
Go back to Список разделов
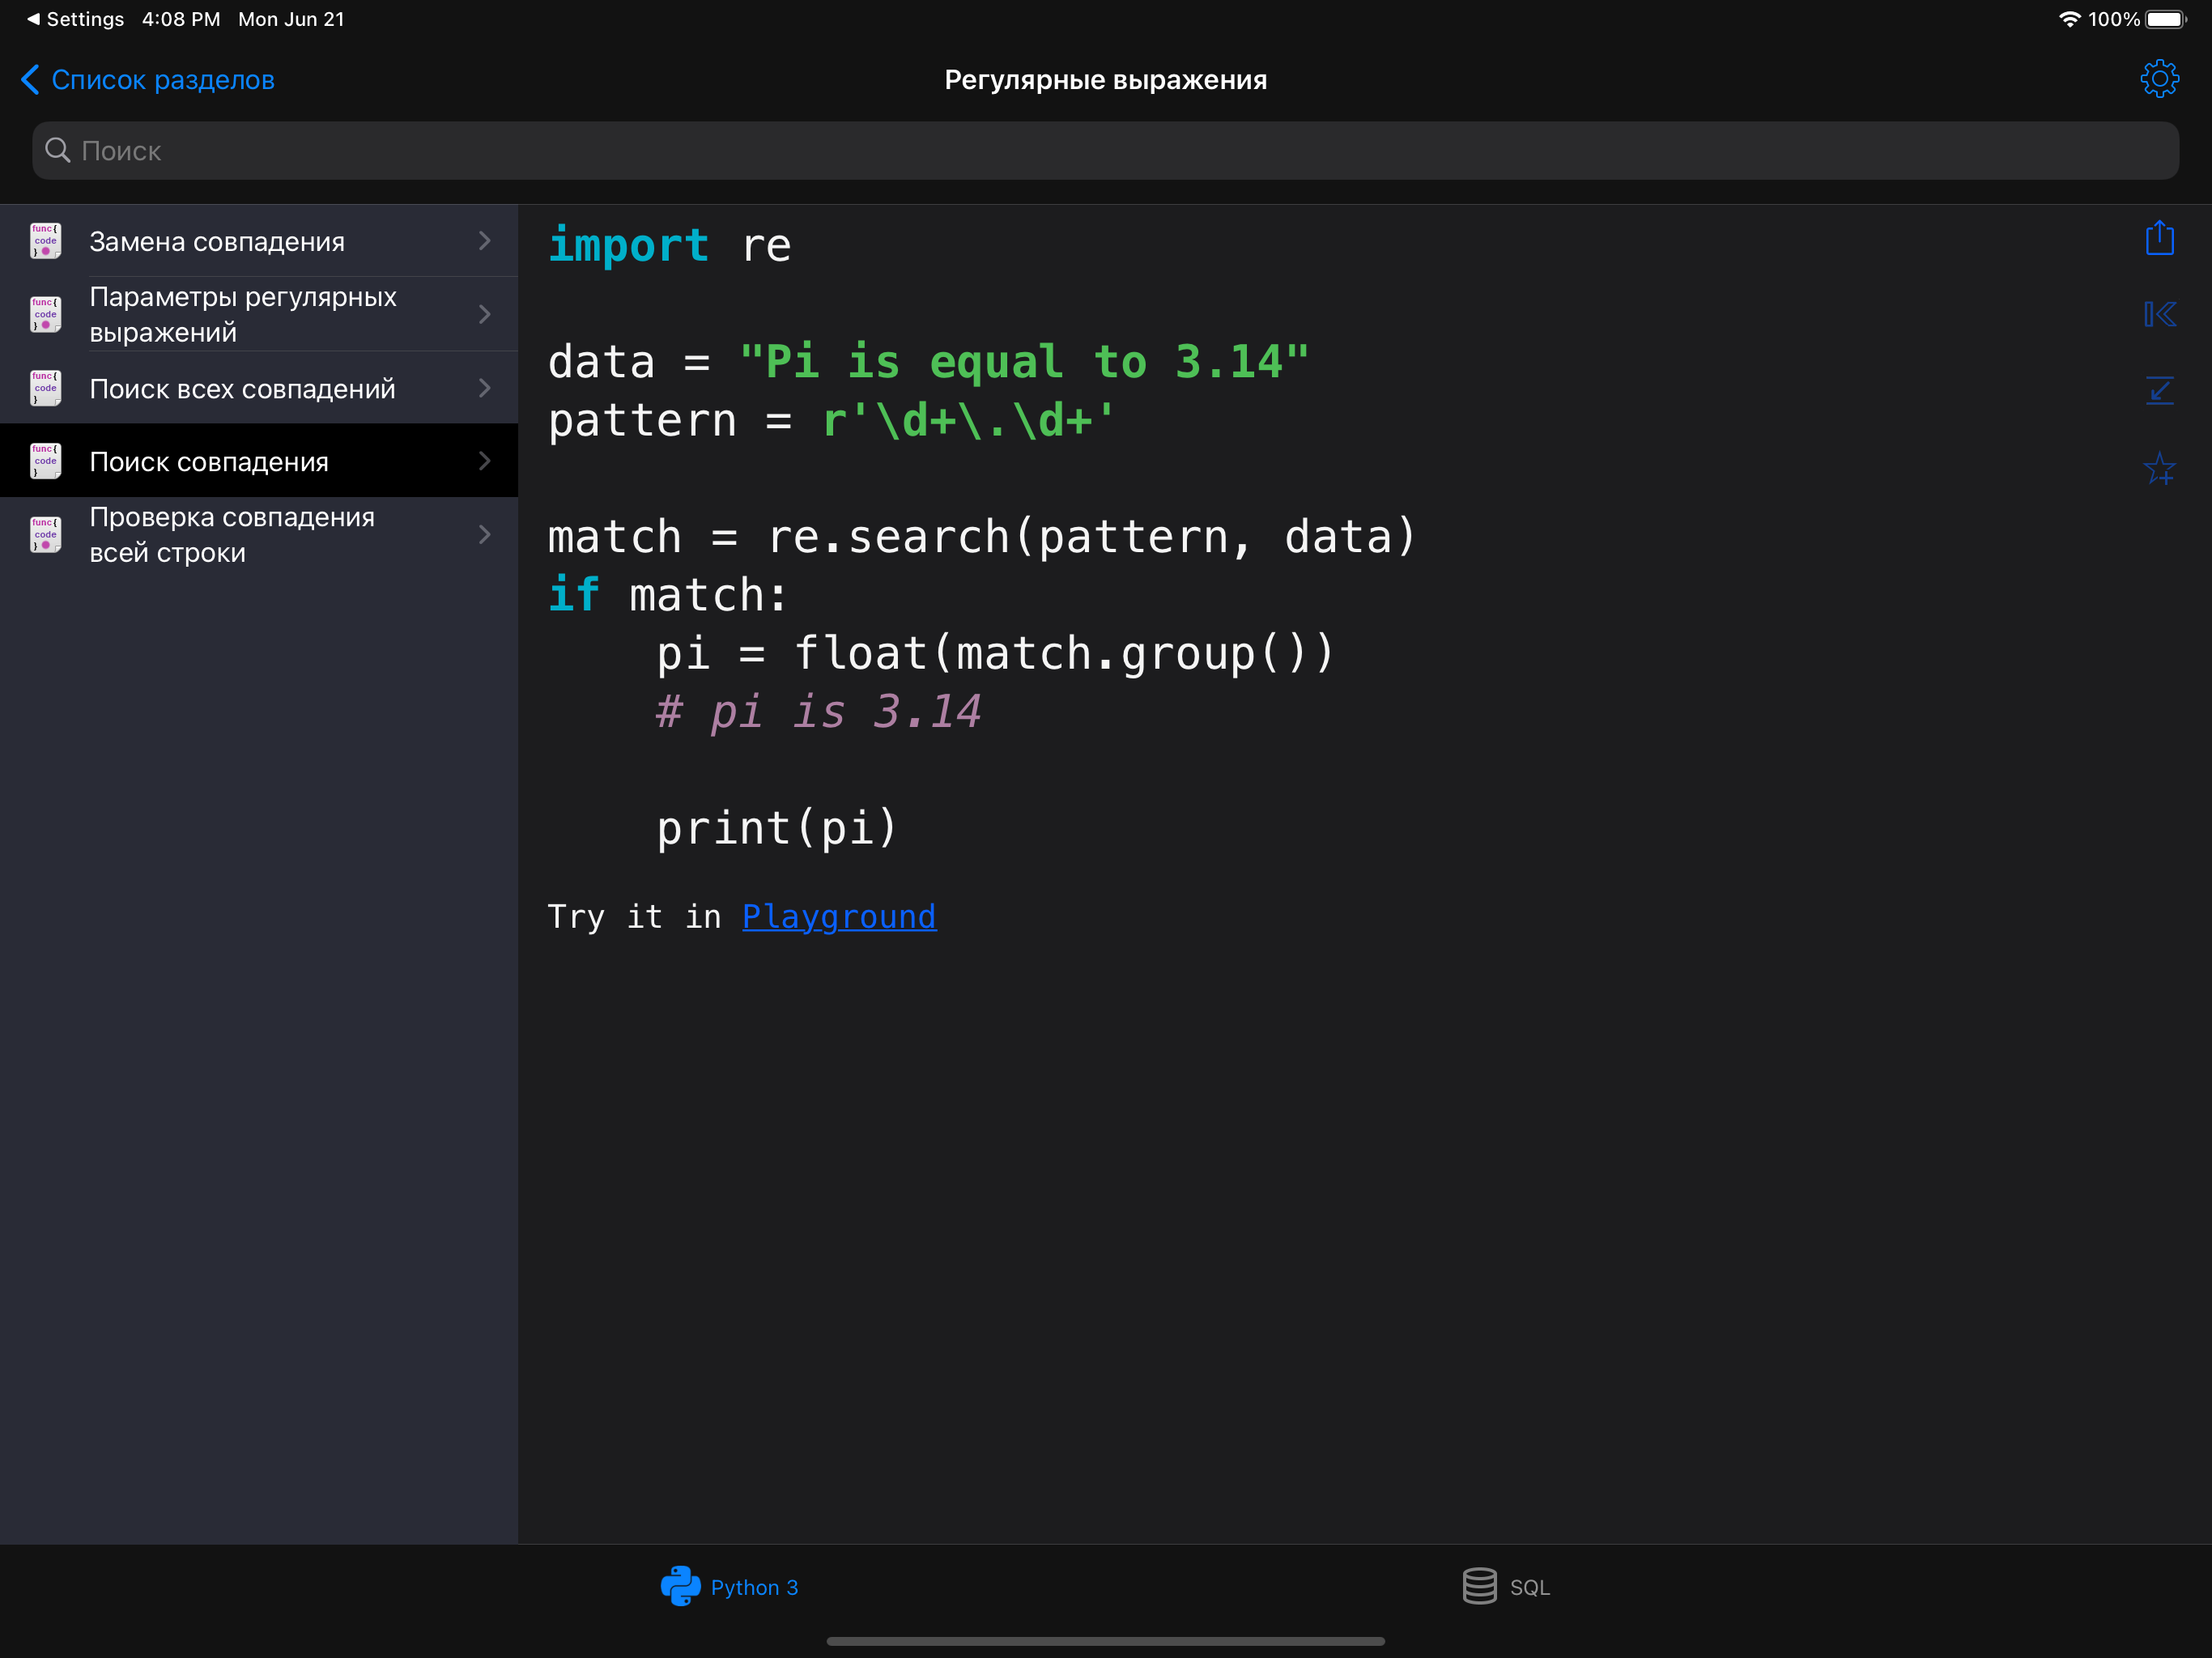click(148, 79)
